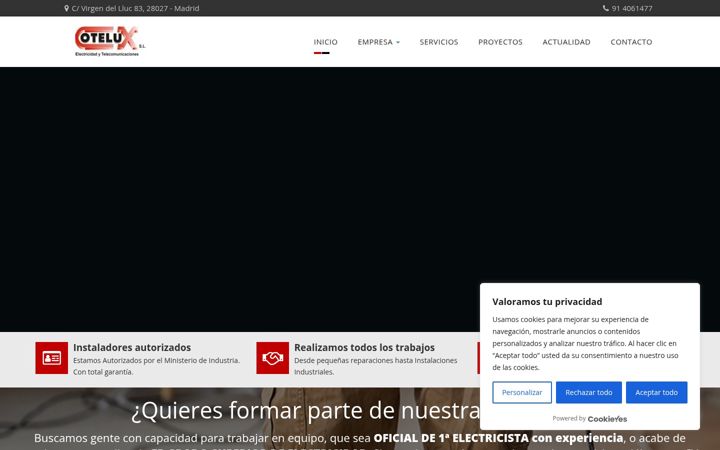The height and width of the screenshot is (450, 720).
Task: Click the Realizamos todos los trabajos heading
Action: coord(365,348)
